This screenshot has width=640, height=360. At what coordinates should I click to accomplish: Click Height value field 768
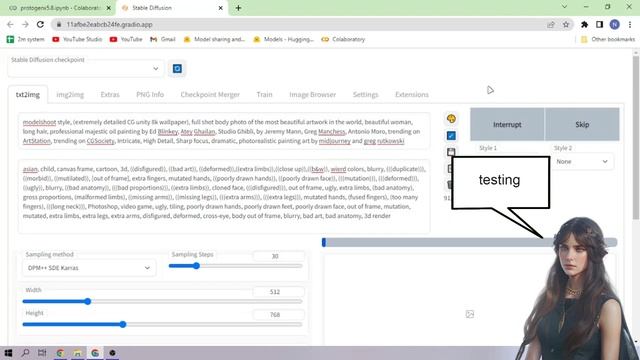(278, 315)
